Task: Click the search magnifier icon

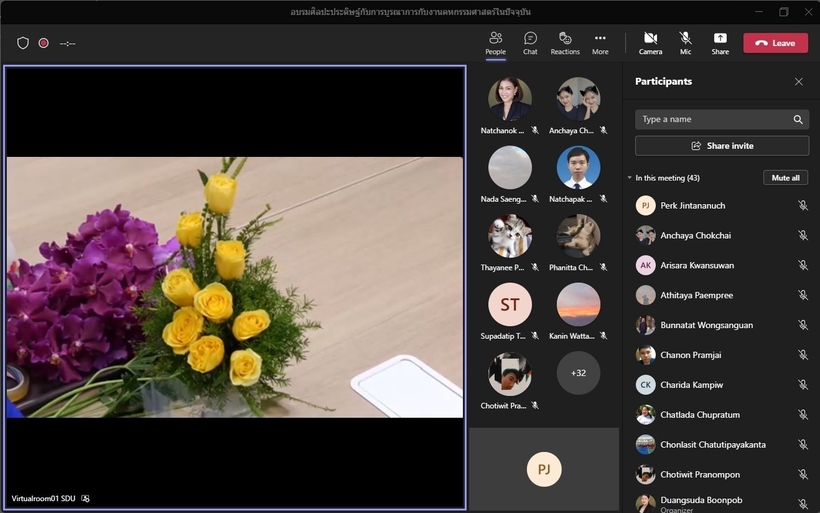Action: point(798,119)
